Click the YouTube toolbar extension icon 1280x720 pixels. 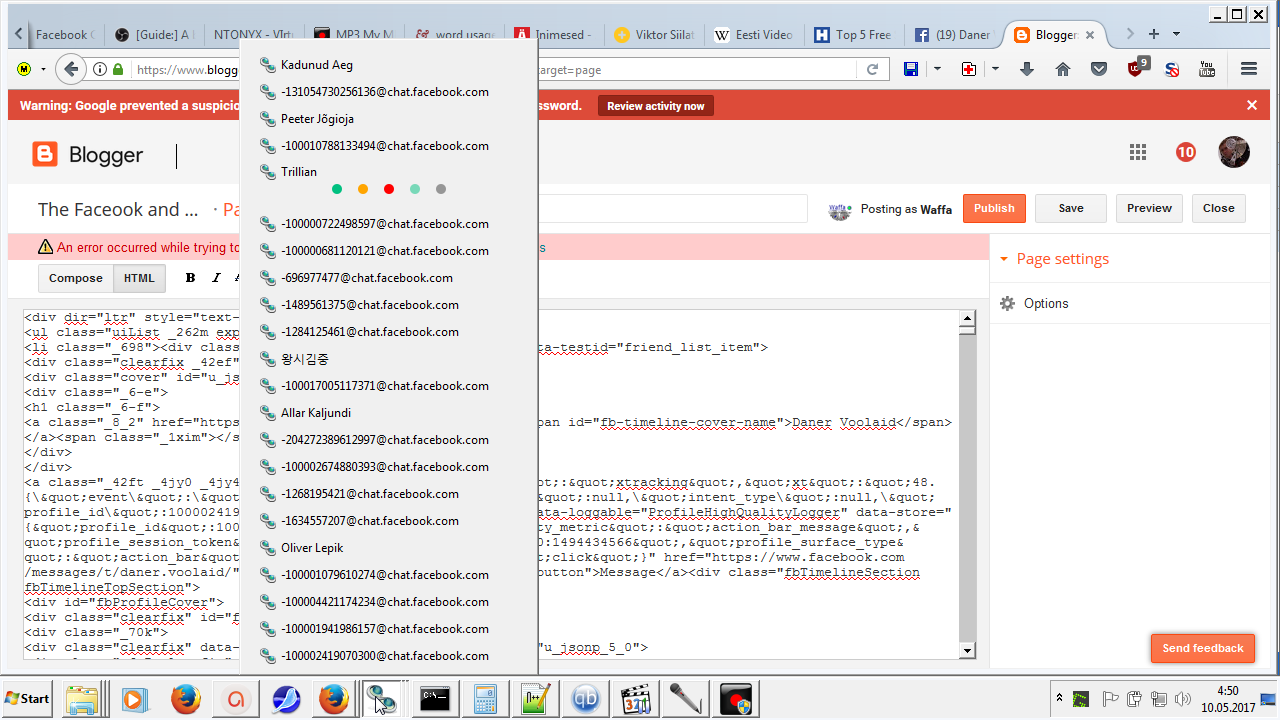(1207, 69)
